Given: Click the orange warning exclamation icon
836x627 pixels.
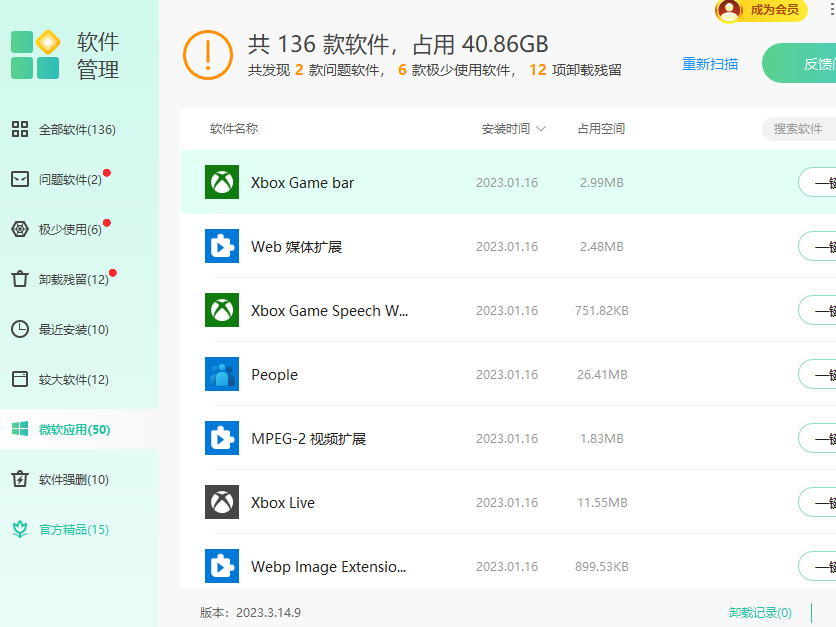Looking at the screenshot, I should point(208,55).
